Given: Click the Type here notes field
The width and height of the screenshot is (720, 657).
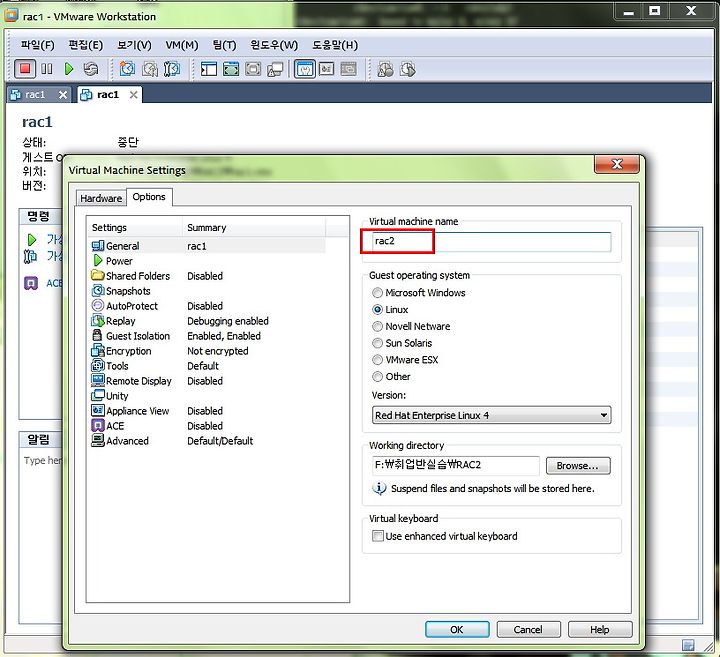Looking at the screenshot, I should pos(43,460).
